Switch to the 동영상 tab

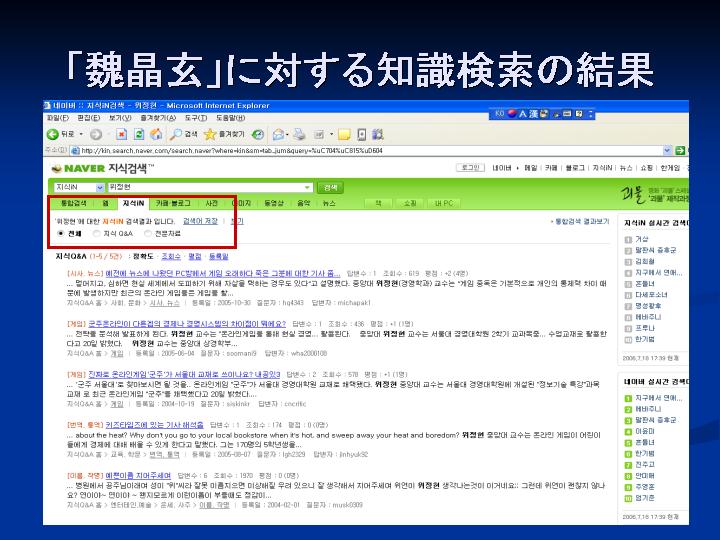pos(272,203)
